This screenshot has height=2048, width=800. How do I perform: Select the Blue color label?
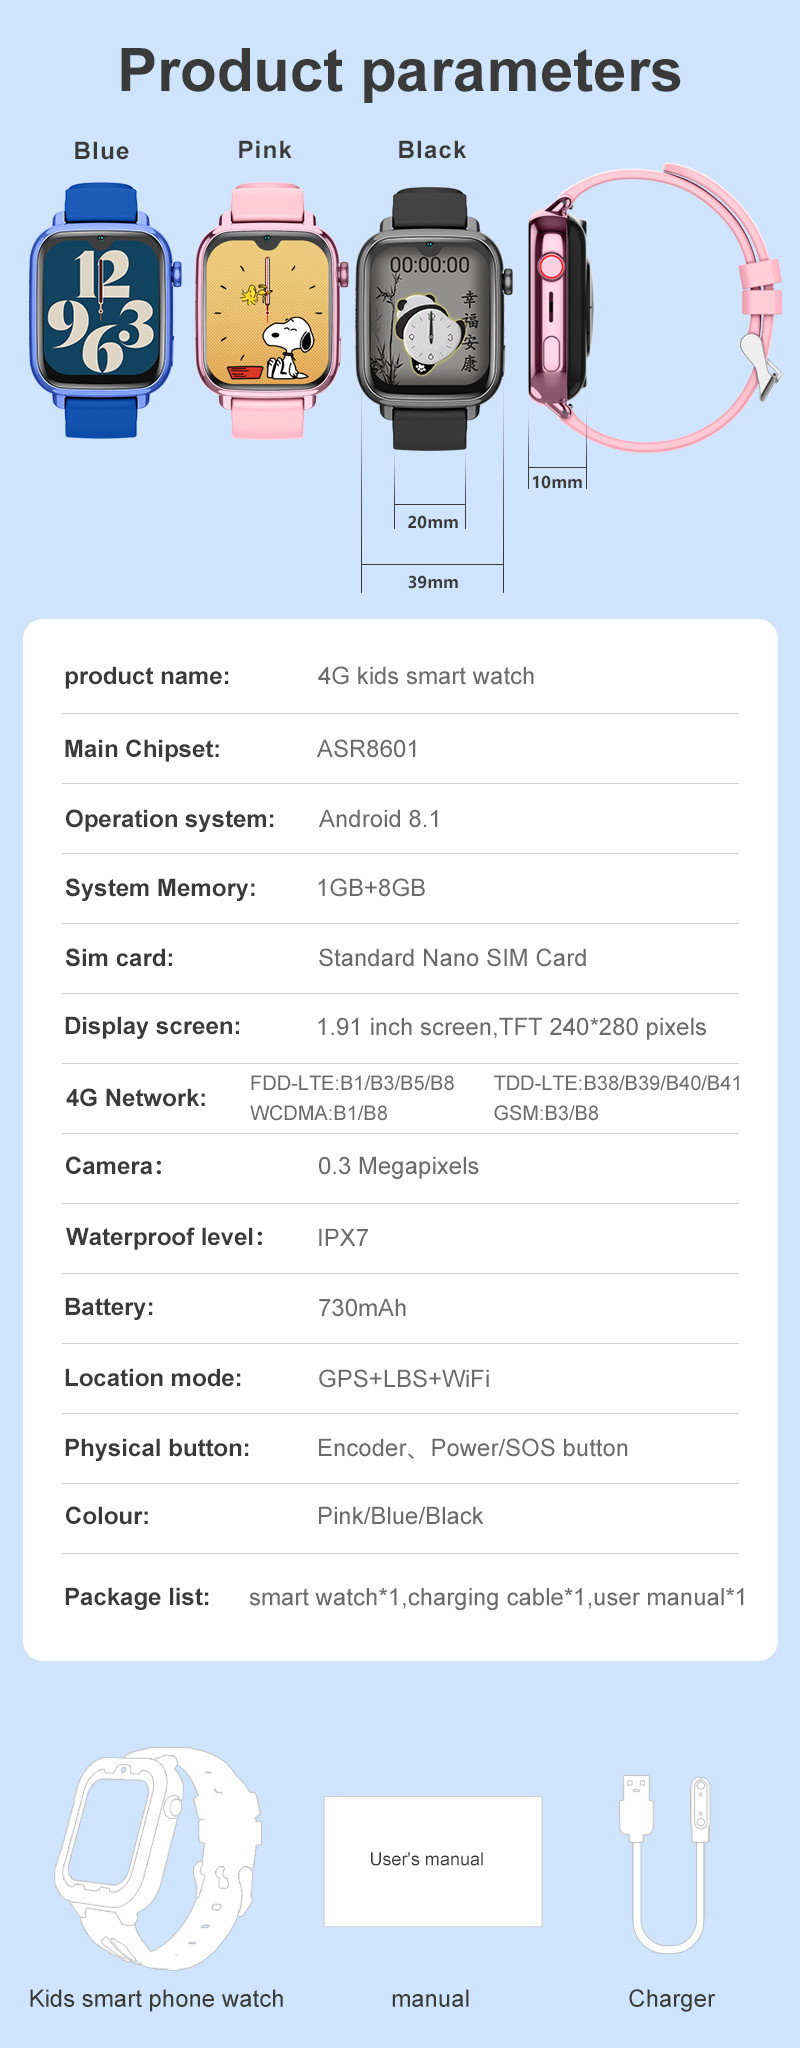coord(102,151)
